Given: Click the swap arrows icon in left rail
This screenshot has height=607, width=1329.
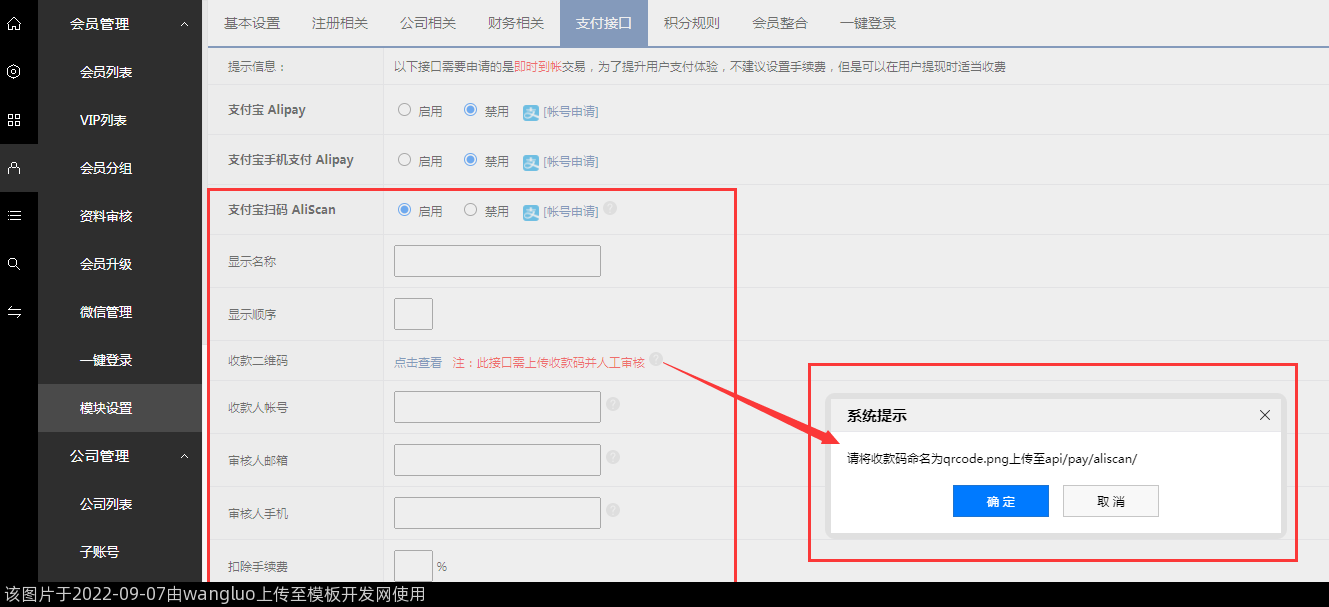Looking at the screenshot, I should (x=14, y=312).
